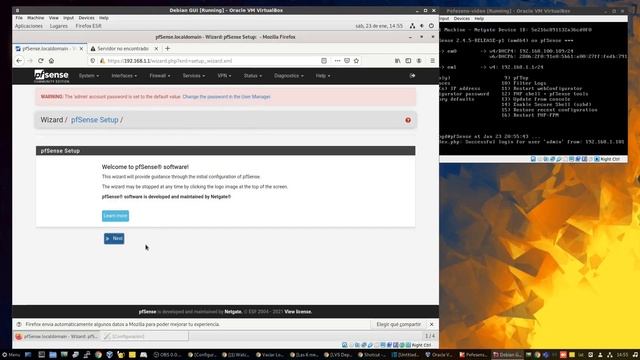The image size is (640, 360).
Task: Open a new Firefox tab with plus button
Action: click(167, 48)
